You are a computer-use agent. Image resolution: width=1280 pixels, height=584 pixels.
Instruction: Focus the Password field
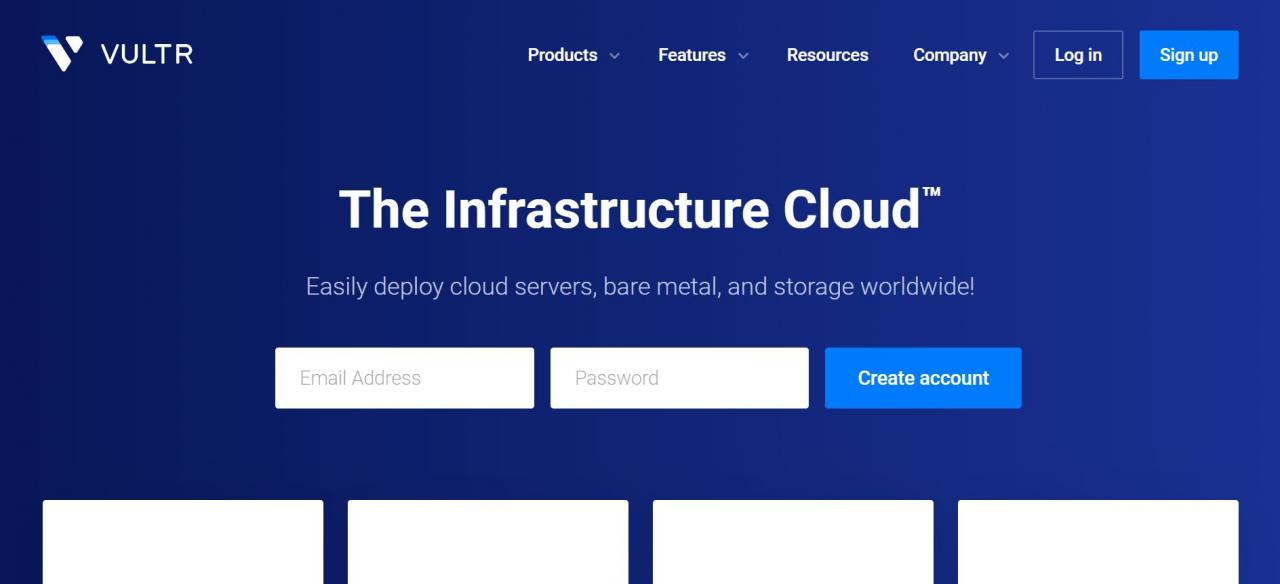pyautogui.click(x=679, y=378)
